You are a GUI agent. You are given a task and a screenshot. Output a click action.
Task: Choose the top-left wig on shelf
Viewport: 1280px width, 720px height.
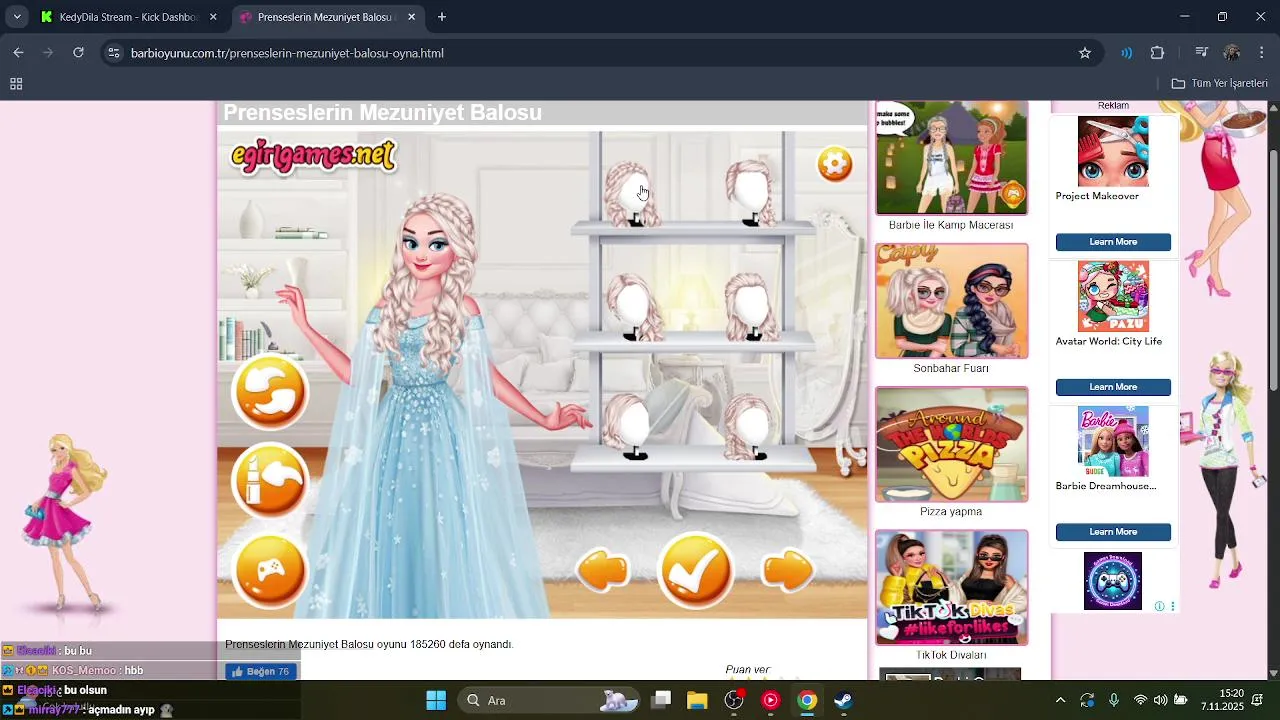tap(632, 194)
